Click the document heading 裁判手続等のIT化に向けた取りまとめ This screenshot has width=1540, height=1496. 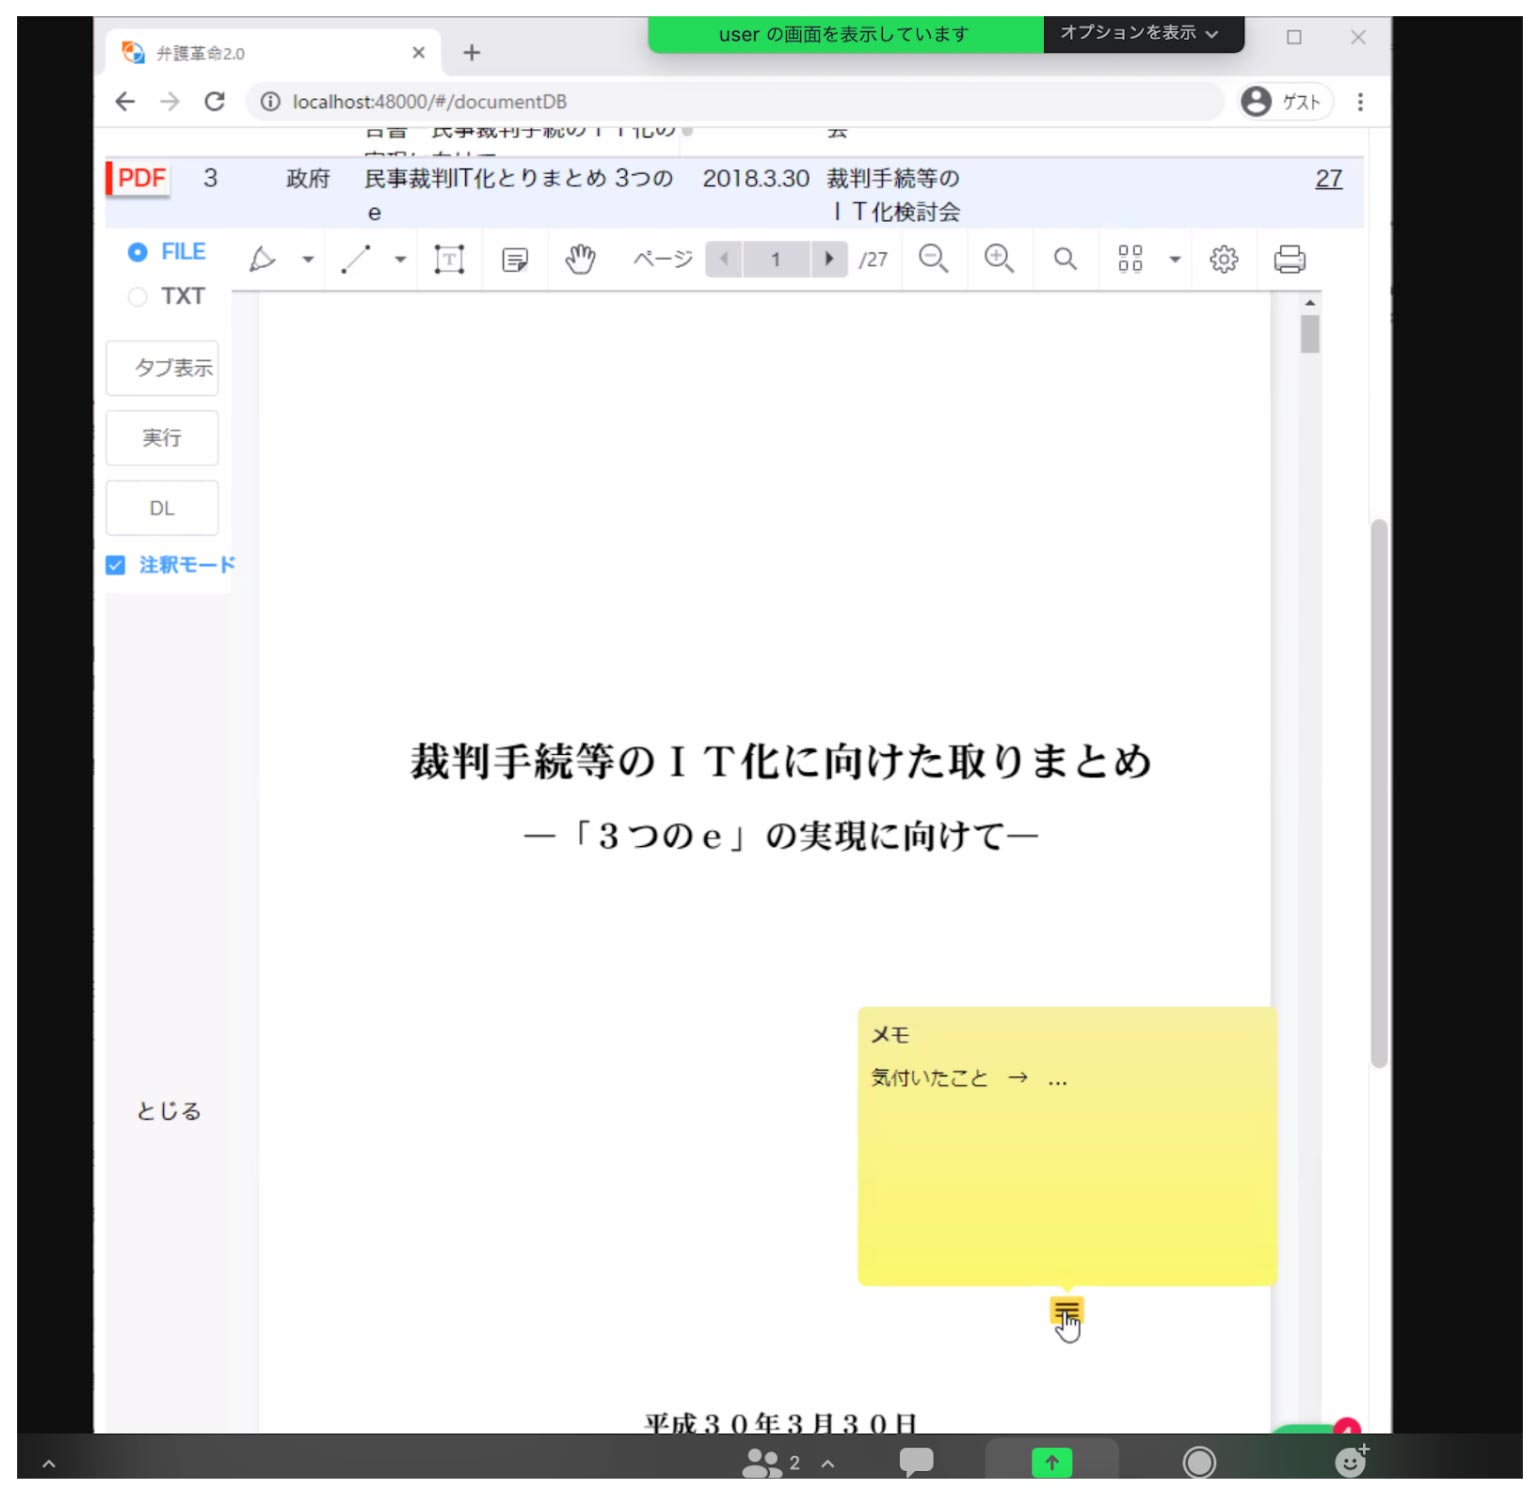coord(781,761)
